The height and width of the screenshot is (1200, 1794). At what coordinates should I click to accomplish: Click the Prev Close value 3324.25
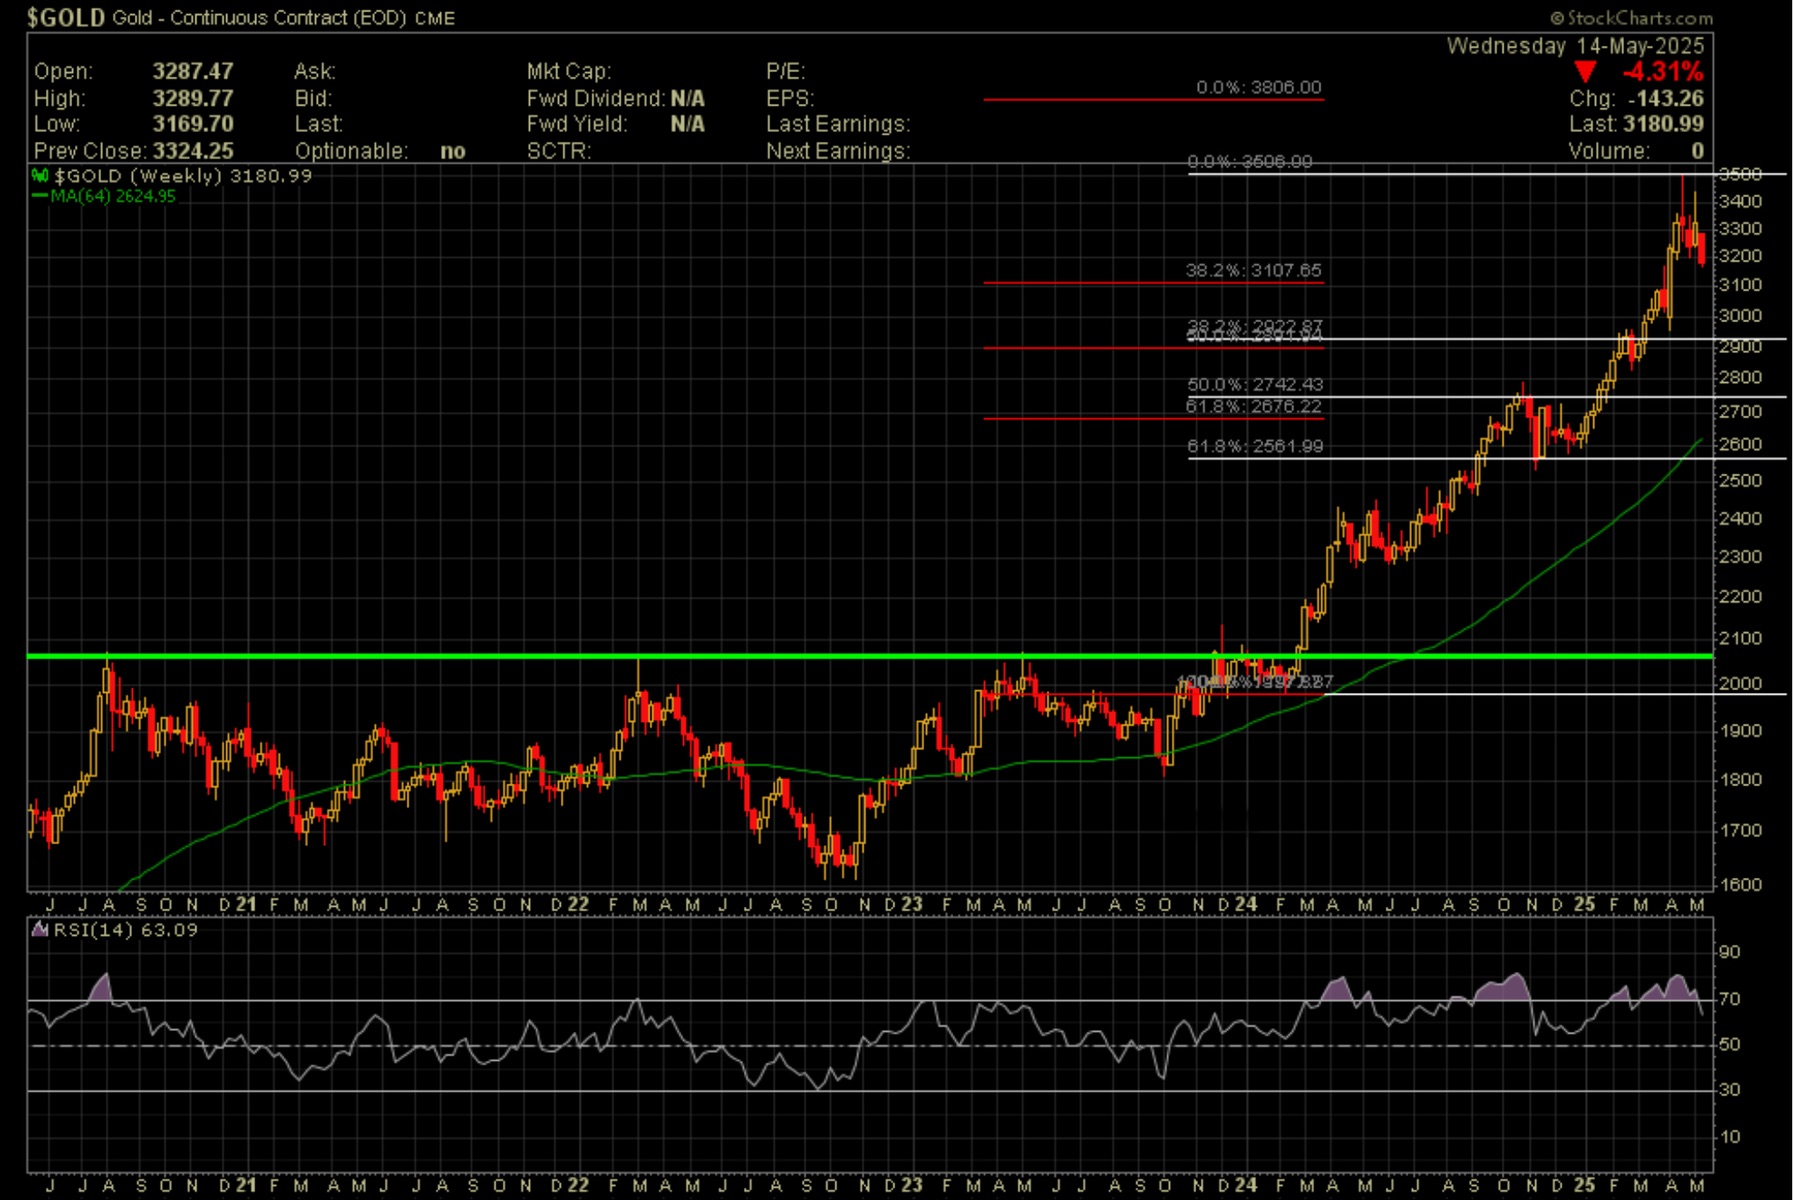point(192,151)
